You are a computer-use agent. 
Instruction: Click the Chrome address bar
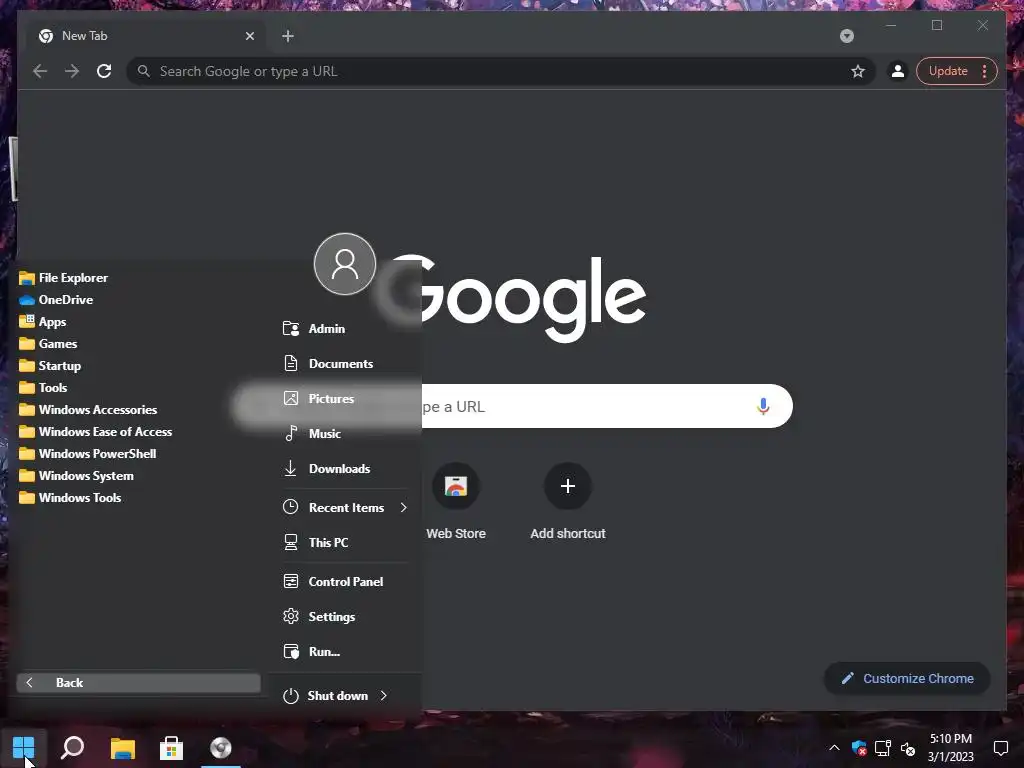pyautogui.click(x=500, y=71)
